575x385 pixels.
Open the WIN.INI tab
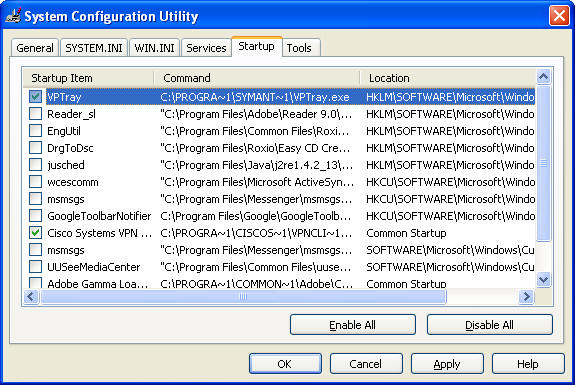click(154, 48)
